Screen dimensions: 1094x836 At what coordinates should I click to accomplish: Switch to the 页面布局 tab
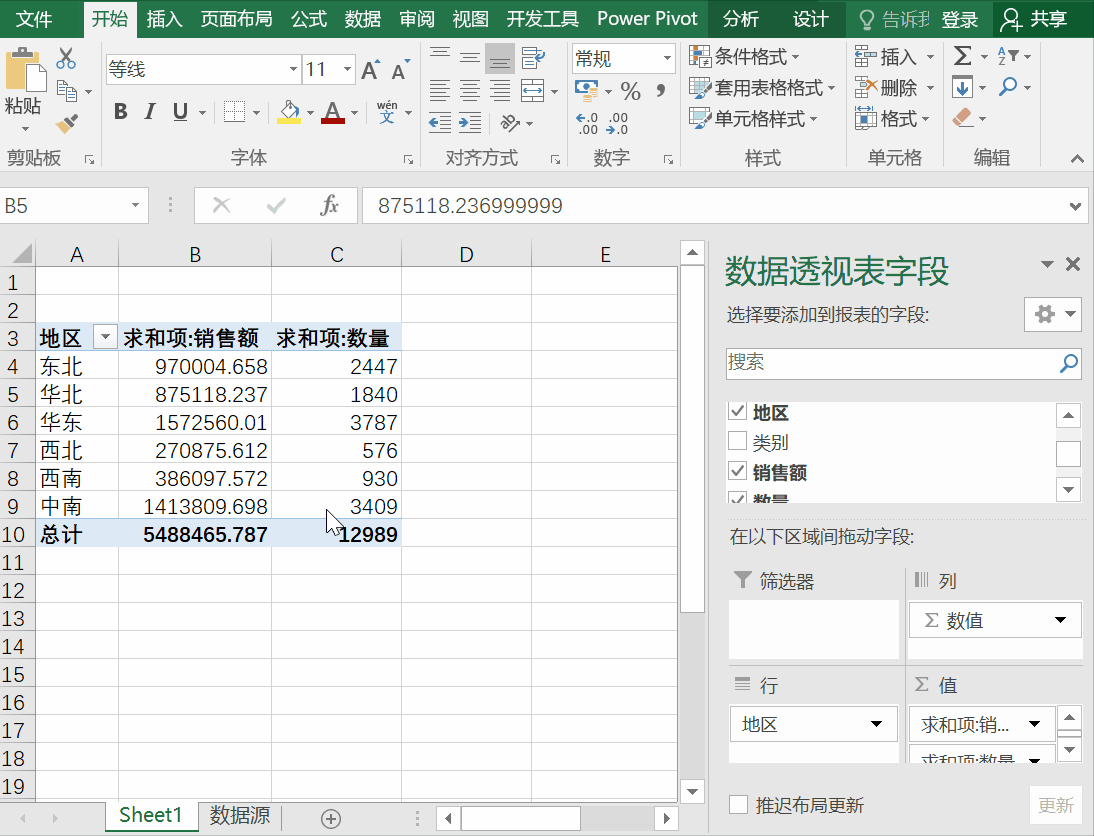click(237, 19)
